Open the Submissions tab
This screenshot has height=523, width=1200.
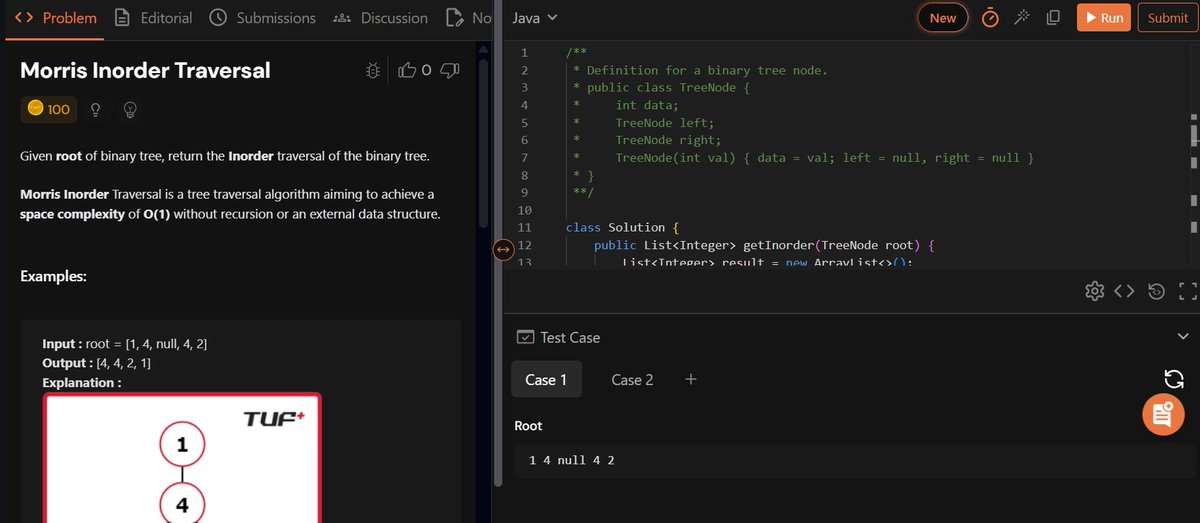point(262,18)
